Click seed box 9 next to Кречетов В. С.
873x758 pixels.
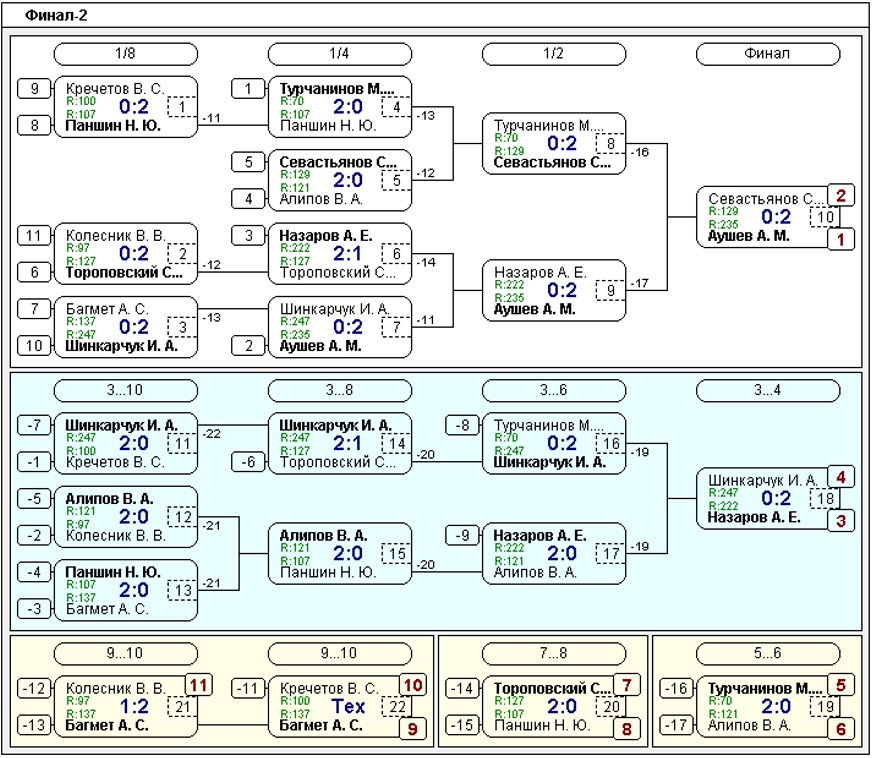coord(35,89)
